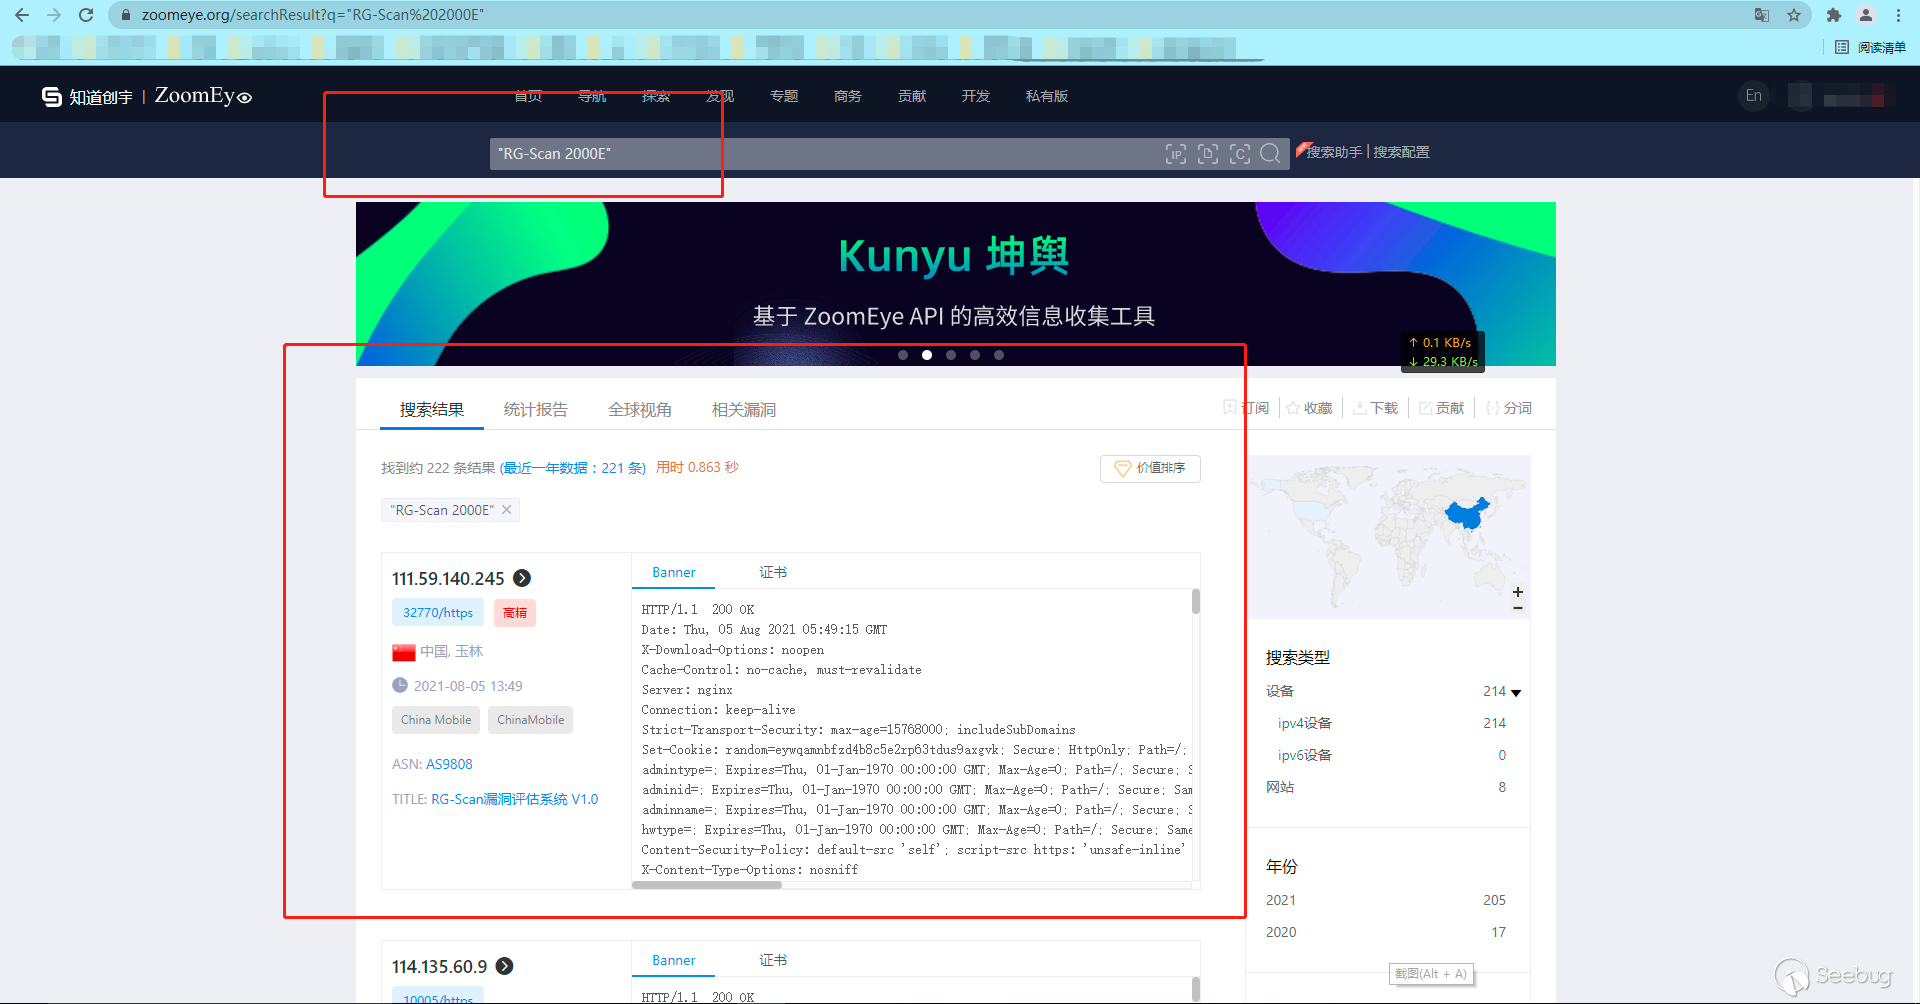Screen dimensions: 1920x1004
Task: Click the banner vertical scrollbar for 111.59.140.245
Action: tap(1196, 602)
